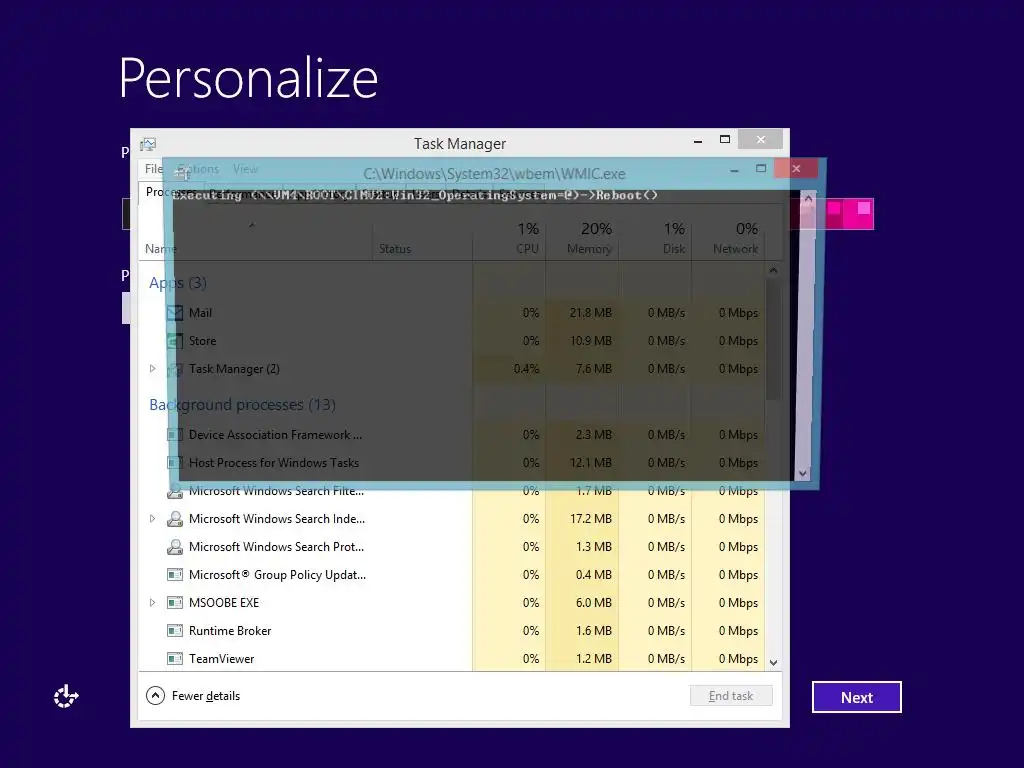Expand the MSOOBE EXE process entry
The height and width of the screenshot is (768, 1024).
pos(152,603)
